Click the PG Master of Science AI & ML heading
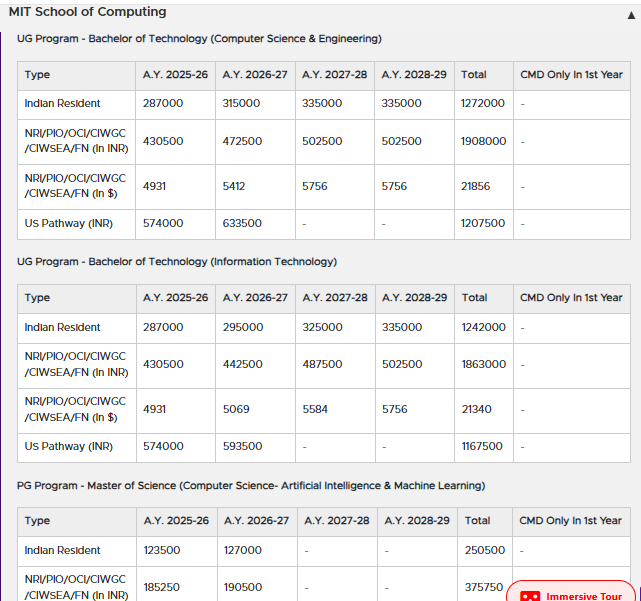 tap(251, 486)
